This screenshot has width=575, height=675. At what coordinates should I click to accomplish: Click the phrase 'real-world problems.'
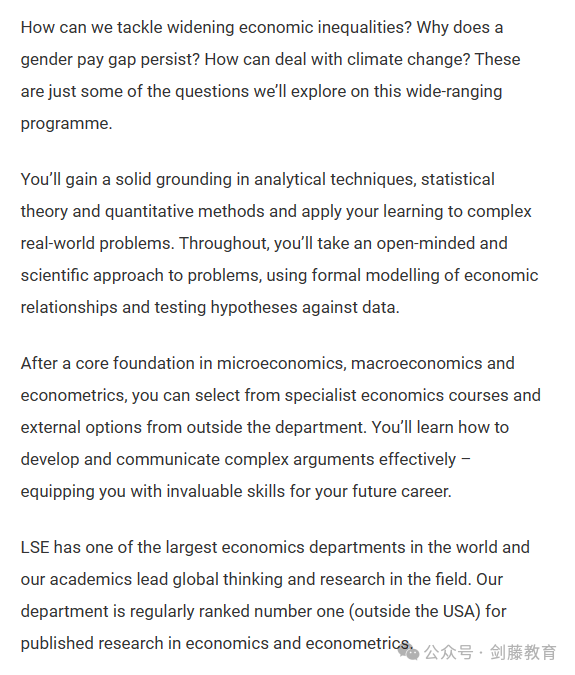tap(98, 244)
